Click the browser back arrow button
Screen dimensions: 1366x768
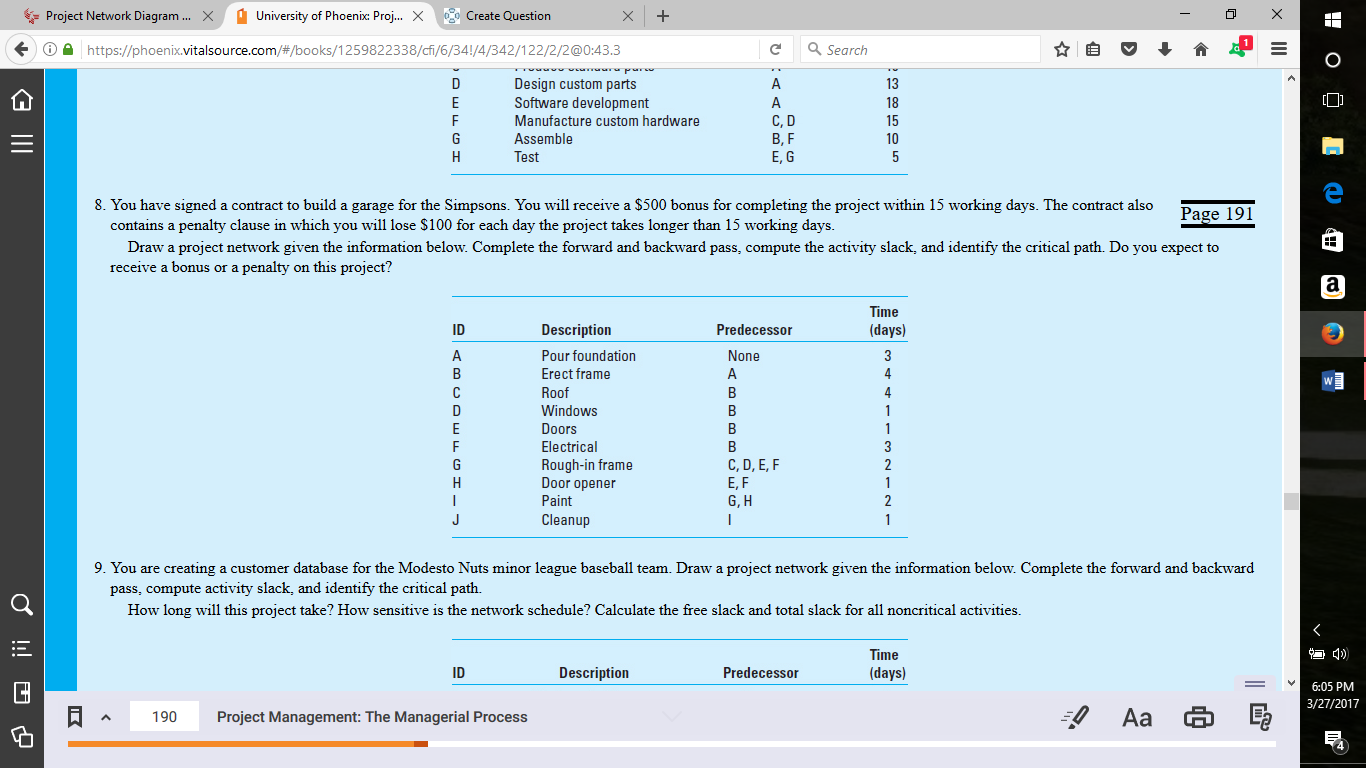[x=22, y=48]
